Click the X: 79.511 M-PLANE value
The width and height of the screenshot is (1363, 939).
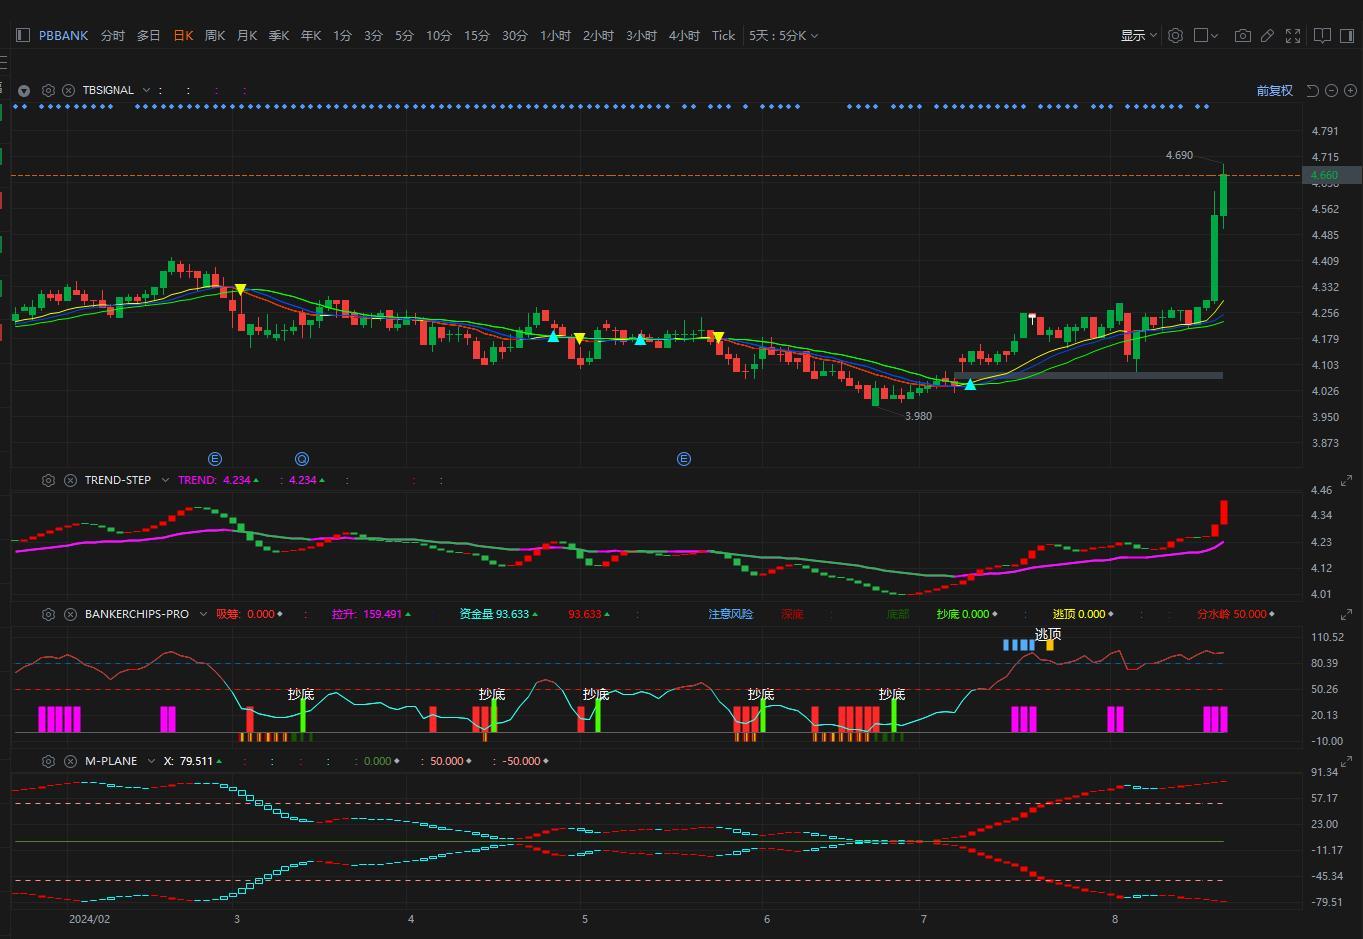[x=193, y=761]
